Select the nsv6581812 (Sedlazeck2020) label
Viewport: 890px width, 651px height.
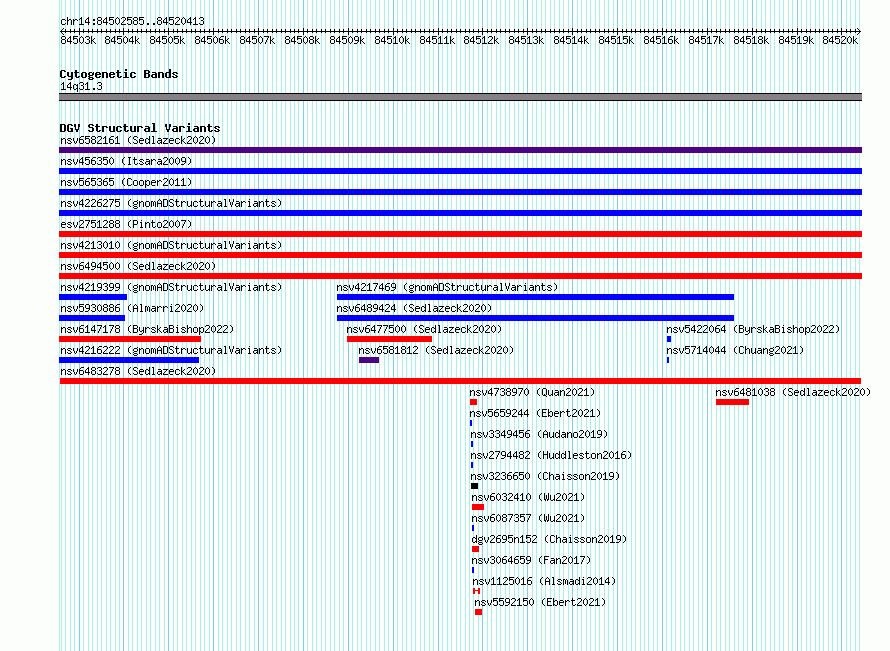[x=436, y=350]
